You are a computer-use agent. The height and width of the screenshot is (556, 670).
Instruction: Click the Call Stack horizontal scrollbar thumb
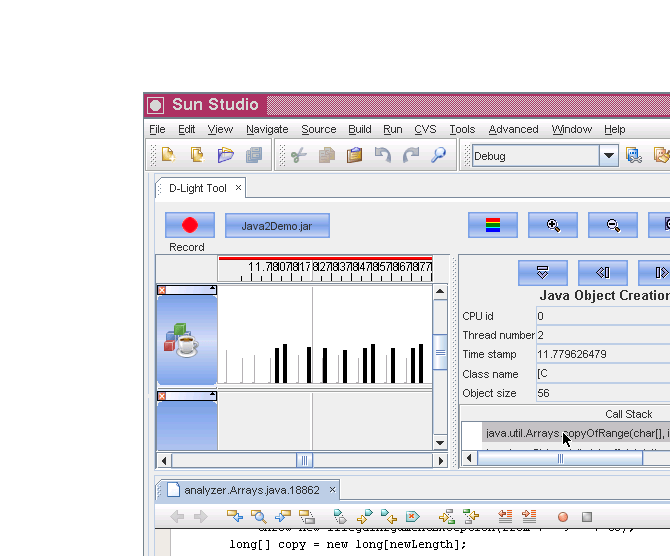pos(560,458)
